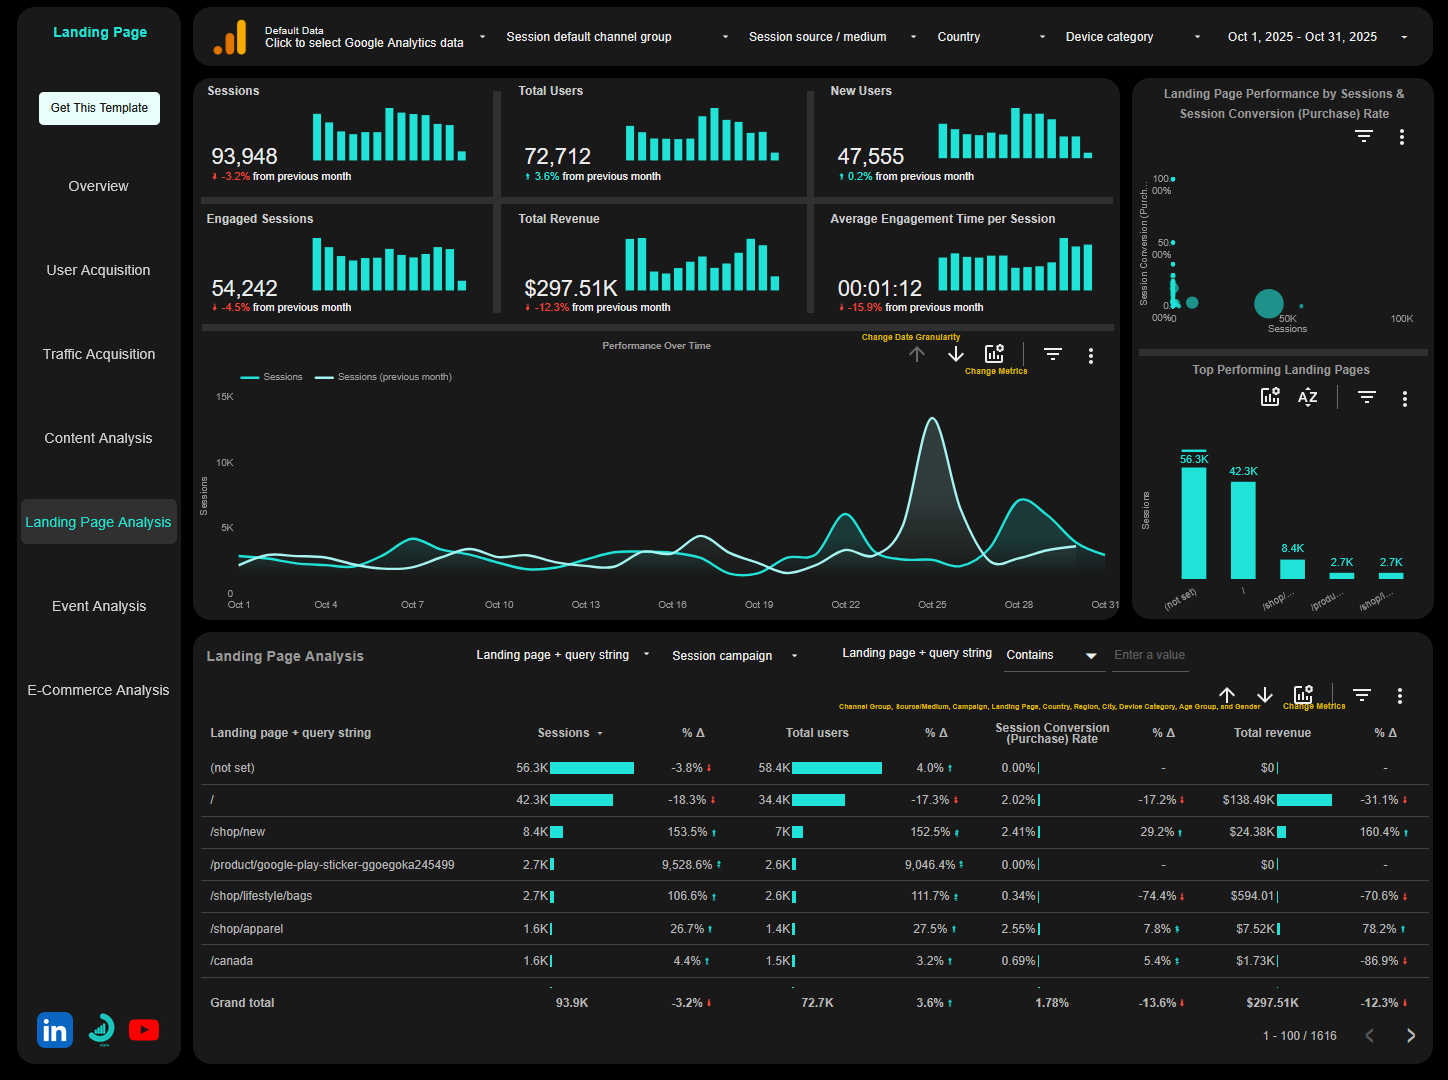
Task: Open Change Metrics on Landing Page Analysis table
Action: pyautogui.click(x=1303, y=693)
